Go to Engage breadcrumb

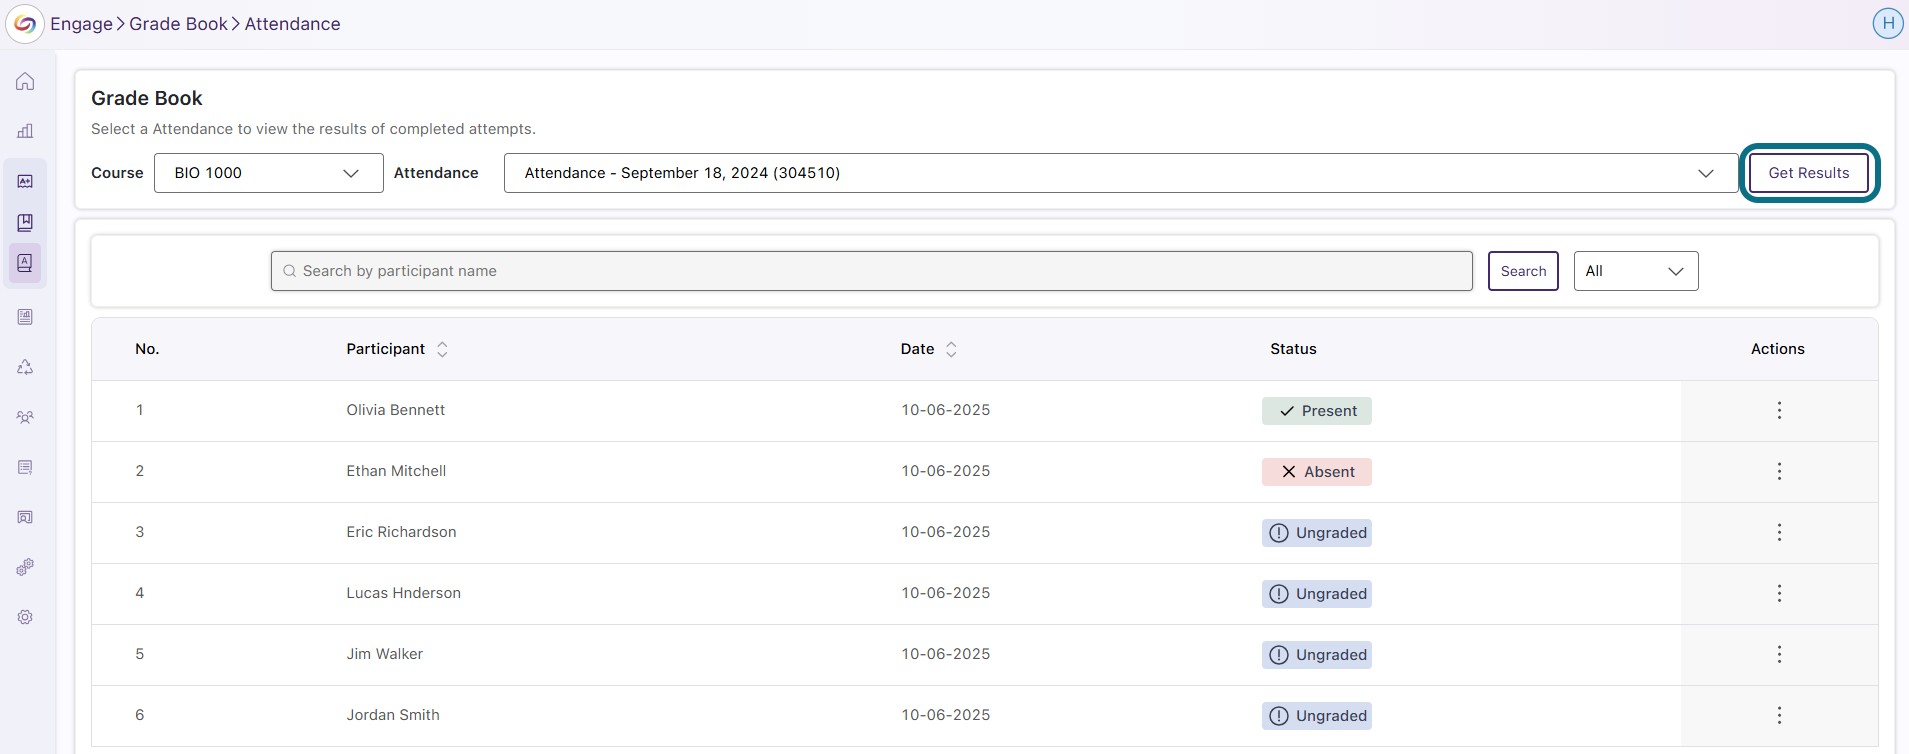[x=81, y=24]
